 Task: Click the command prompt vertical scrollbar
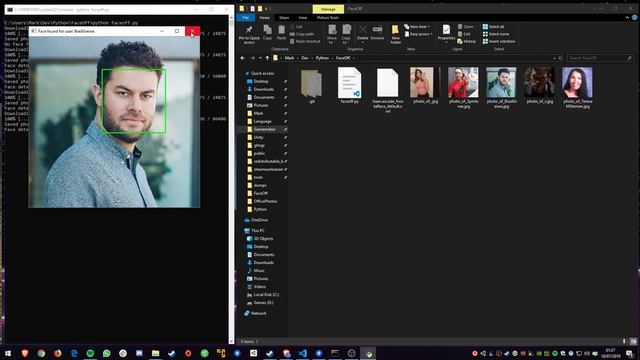231,180
